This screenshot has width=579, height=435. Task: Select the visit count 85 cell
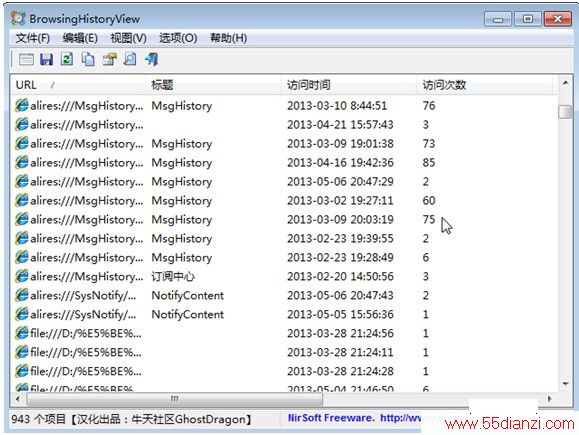[x=429, y=162]
